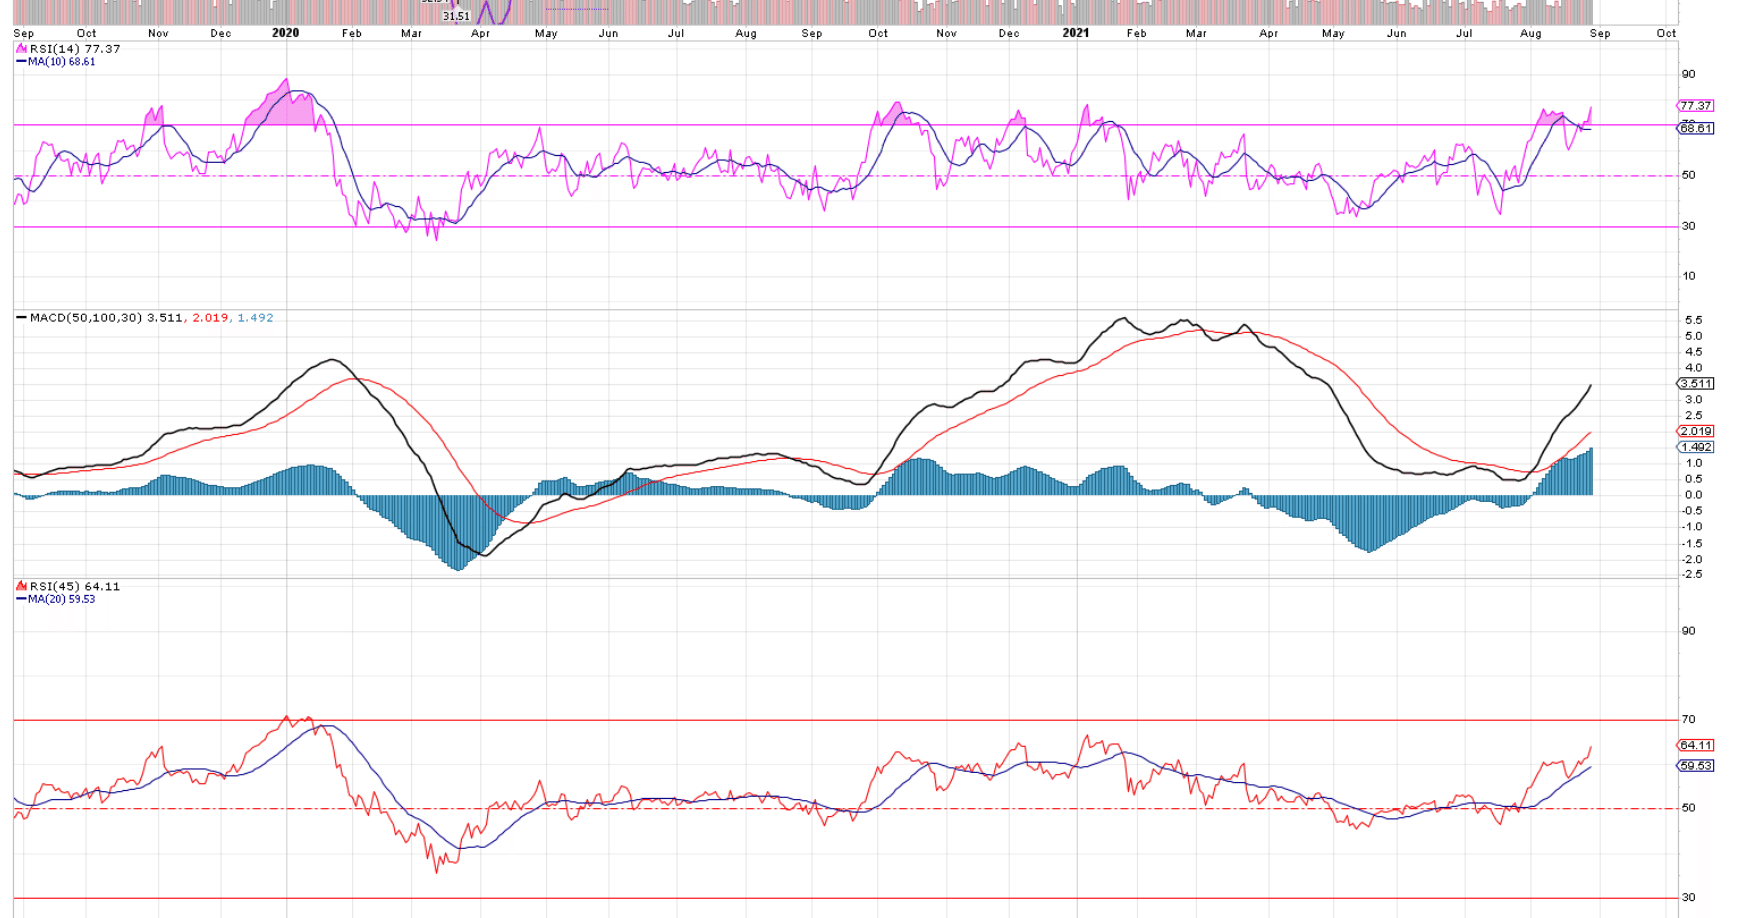Click the 2020 year label on time axis

pyautogui.click(x=286, y=33)
